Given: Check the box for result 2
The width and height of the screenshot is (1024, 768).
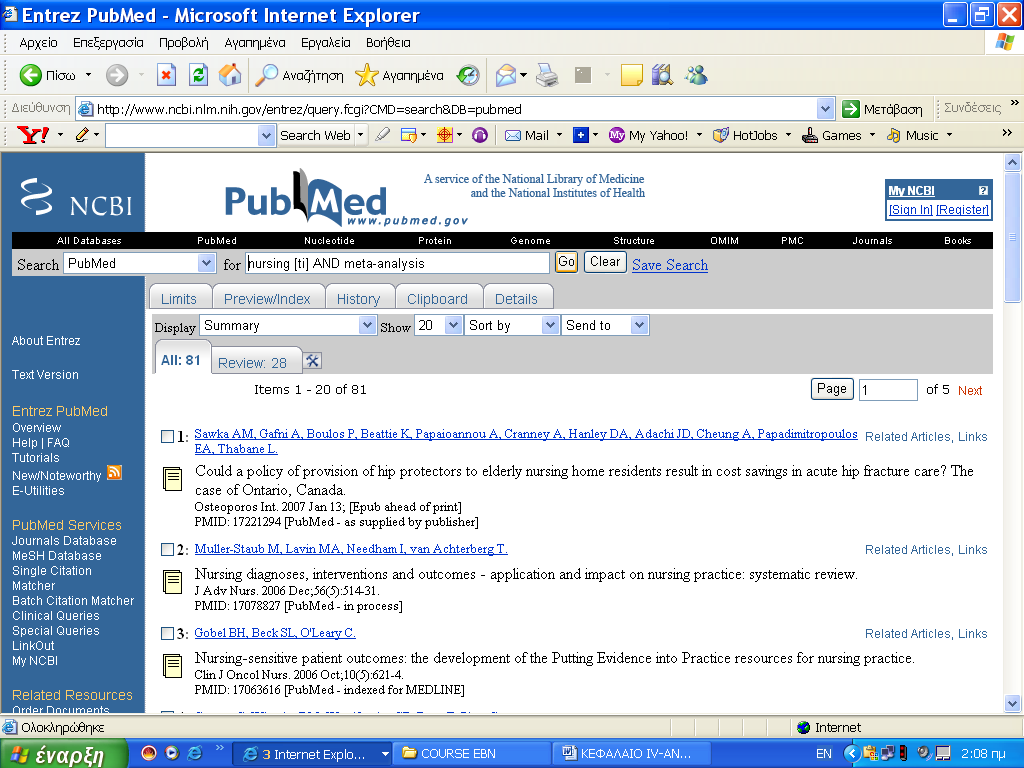Looking at the screenshot, I should click(168, 549).
